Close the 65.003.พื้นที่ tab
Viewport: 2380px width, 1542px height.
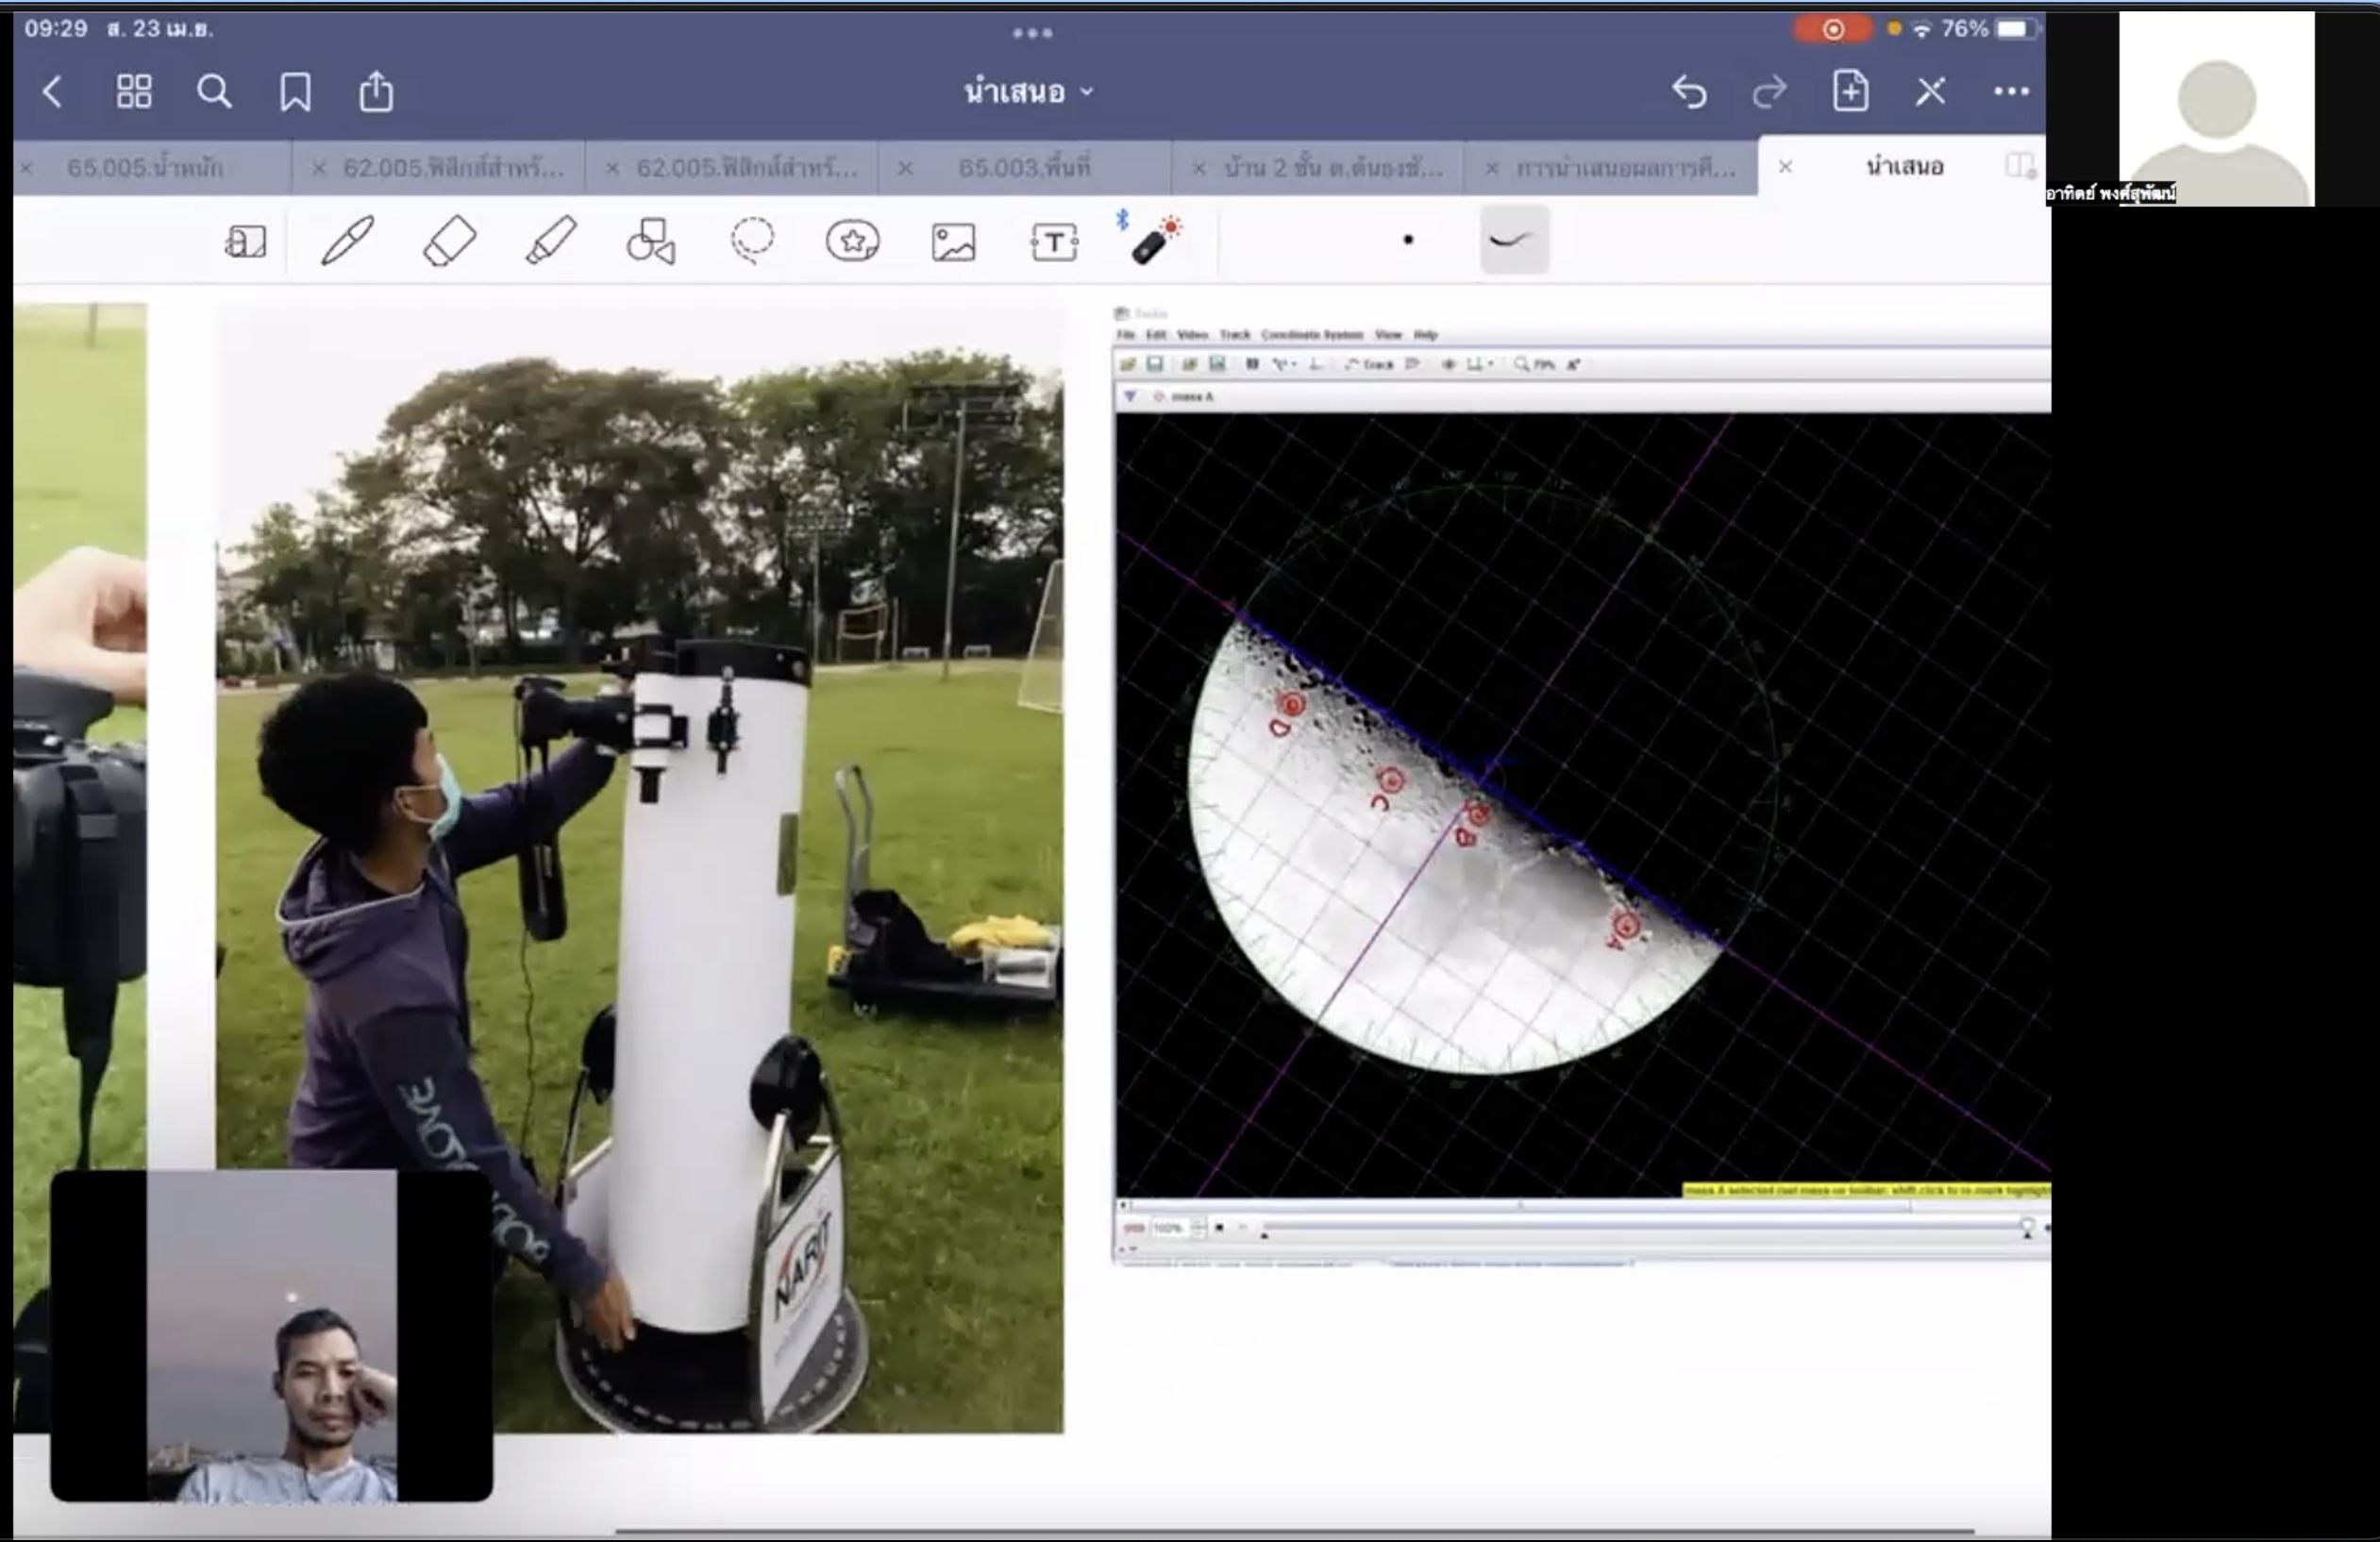point(904,168)
